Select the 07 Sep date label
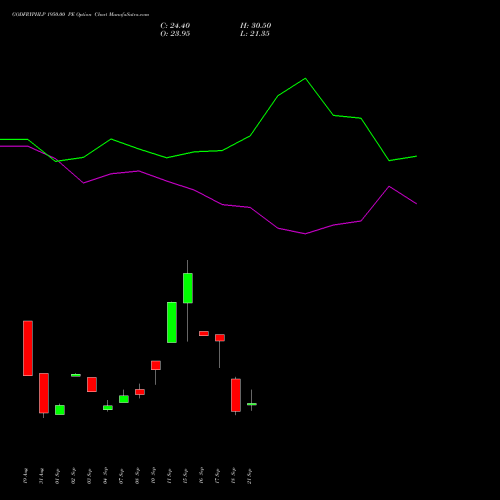The width and height of the screenshot is (500, 500). (x=122, y=476)
